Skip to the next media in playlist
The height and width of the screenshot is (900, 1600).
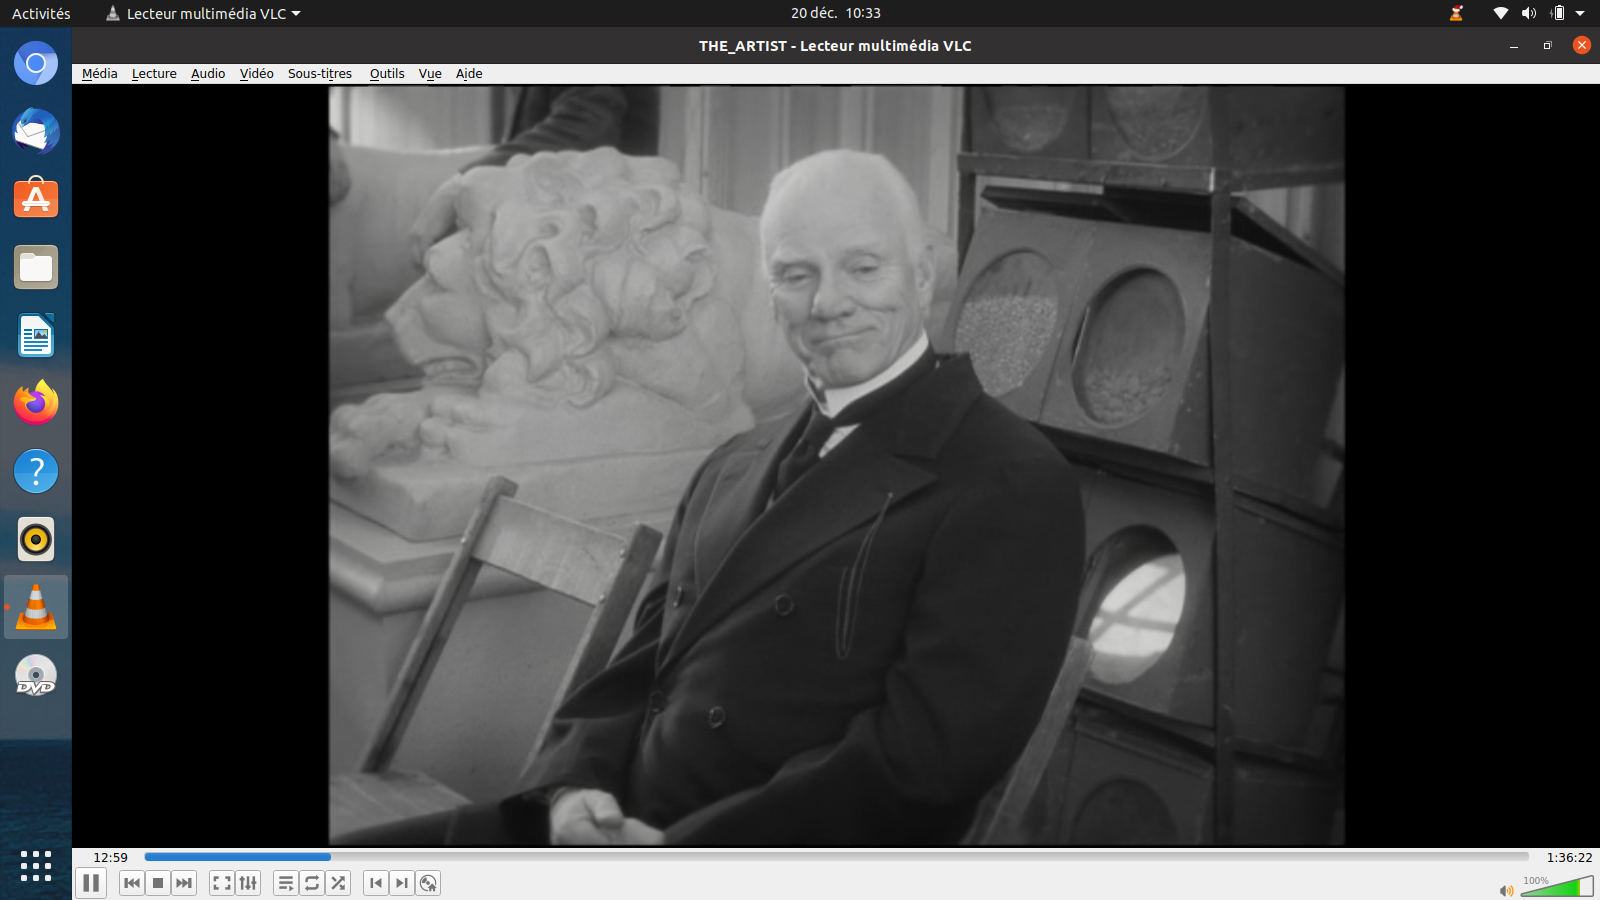tap(184, 883)
